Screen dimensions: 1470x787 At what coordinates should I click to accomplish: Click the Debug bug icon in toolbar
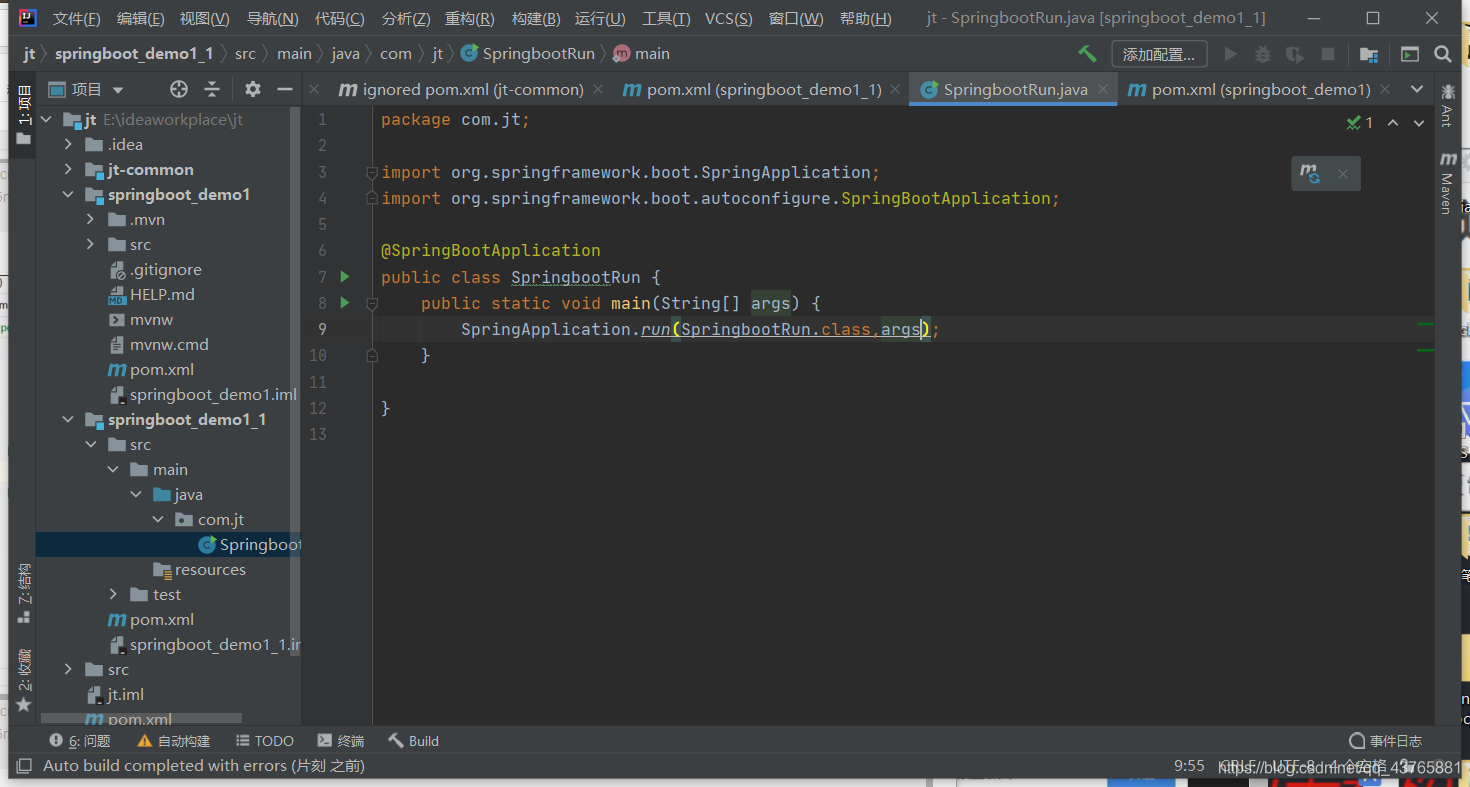click(1263, 54)
